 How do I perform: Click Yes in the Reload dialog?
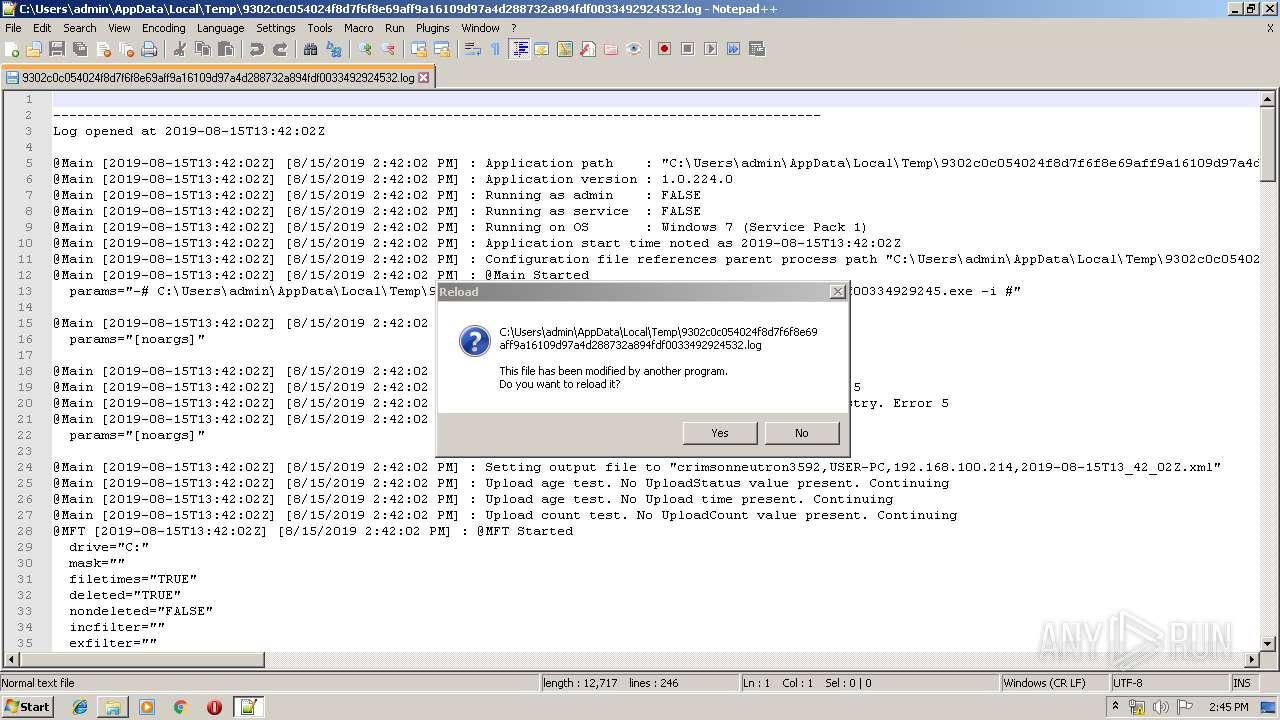coord(720,433)
